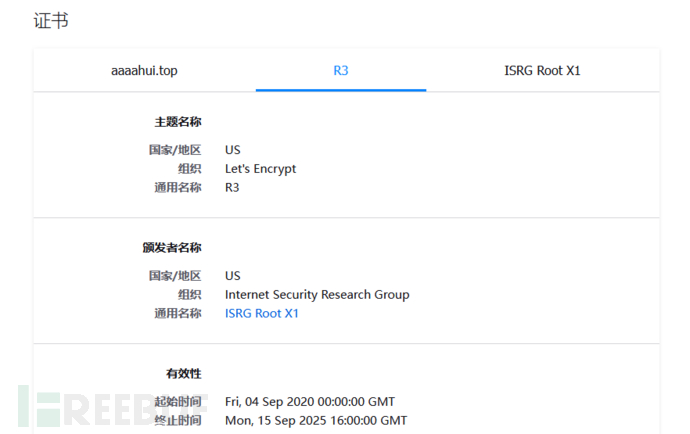Click the 证书 page heading

pyautogui.click(x=51, y=21)
